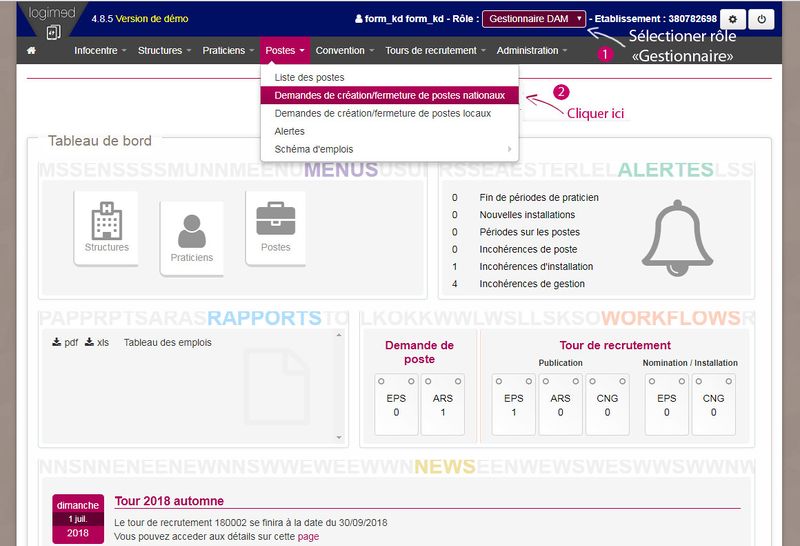Open Nomination / Installation CNG card
The width and height of the screenshot is (800, 546).
(x=713, y=405)
